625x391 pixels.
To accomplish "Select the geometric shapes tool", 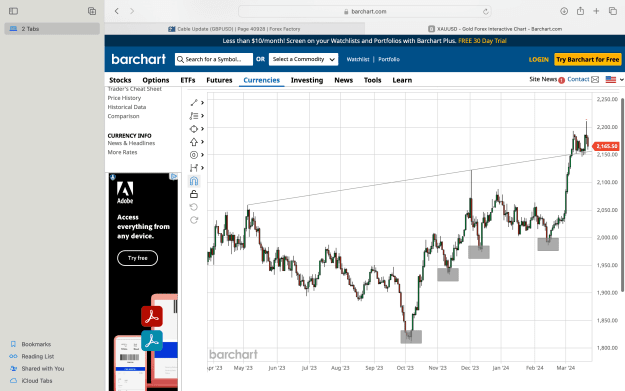I will coord(194,129).
